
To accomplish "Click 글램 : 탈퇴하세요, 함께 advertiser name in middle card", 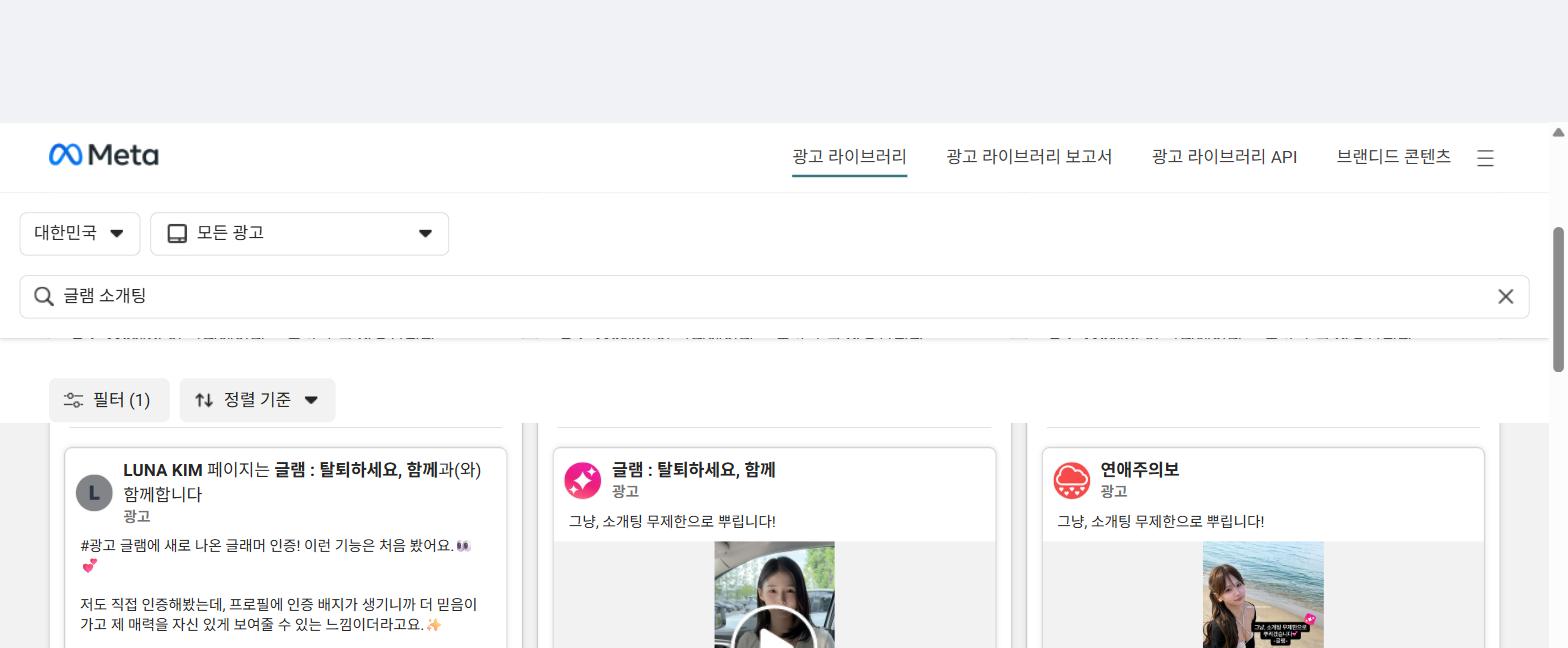I will [x=694, y=470].
